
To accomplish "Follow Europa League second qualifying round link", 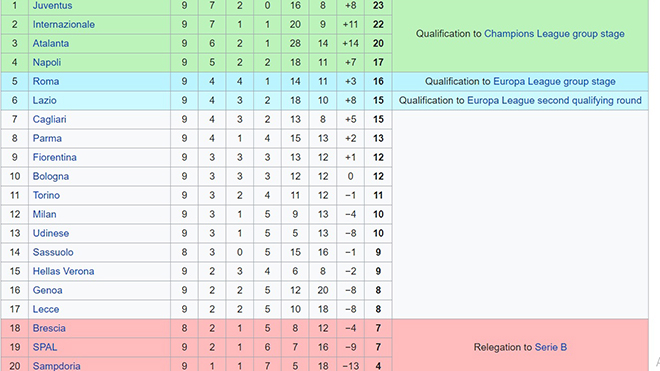I will click(x=554, y=100).
